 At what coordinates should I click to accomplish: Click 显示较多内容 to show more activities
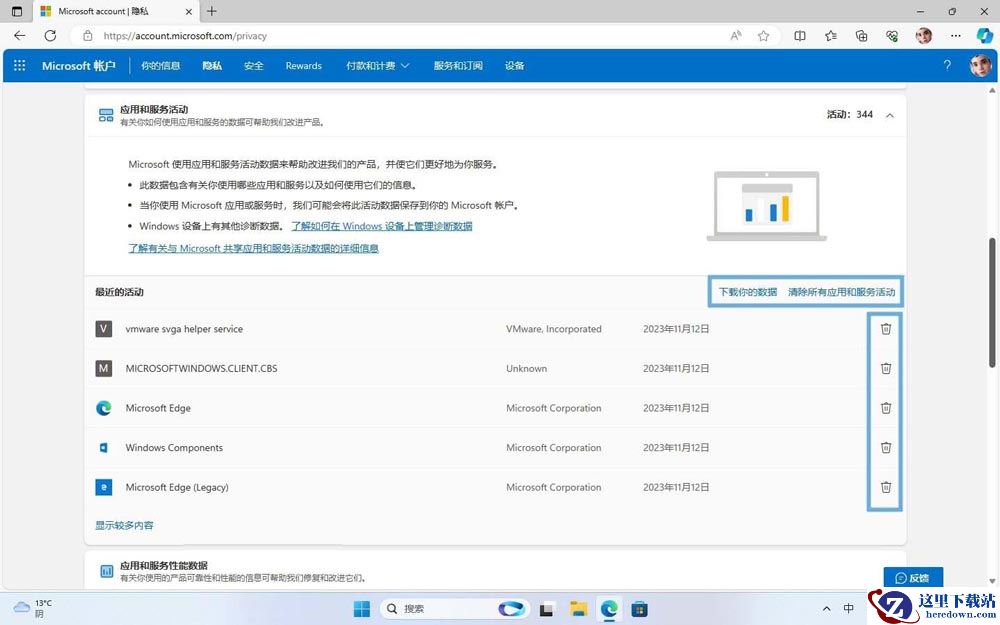124,526
